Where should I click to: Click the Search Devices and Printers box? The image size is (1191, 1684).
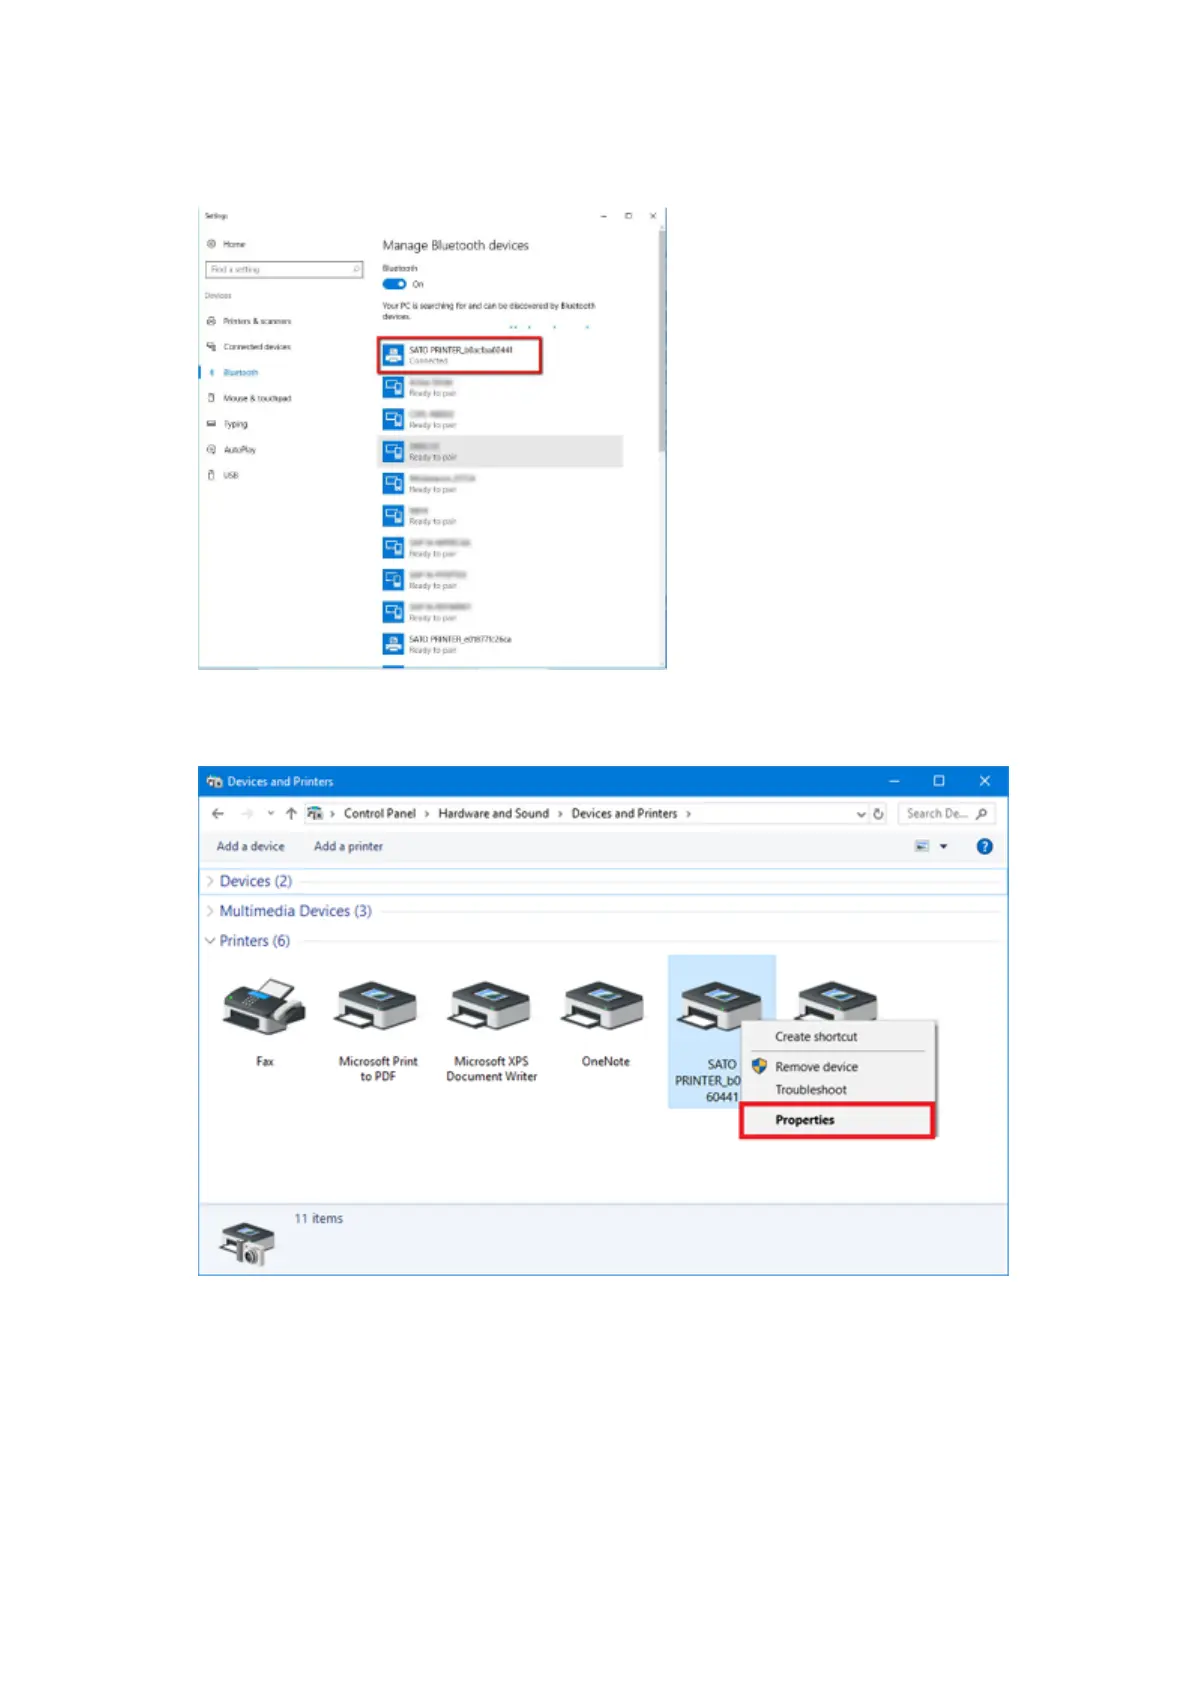[945, 814]
